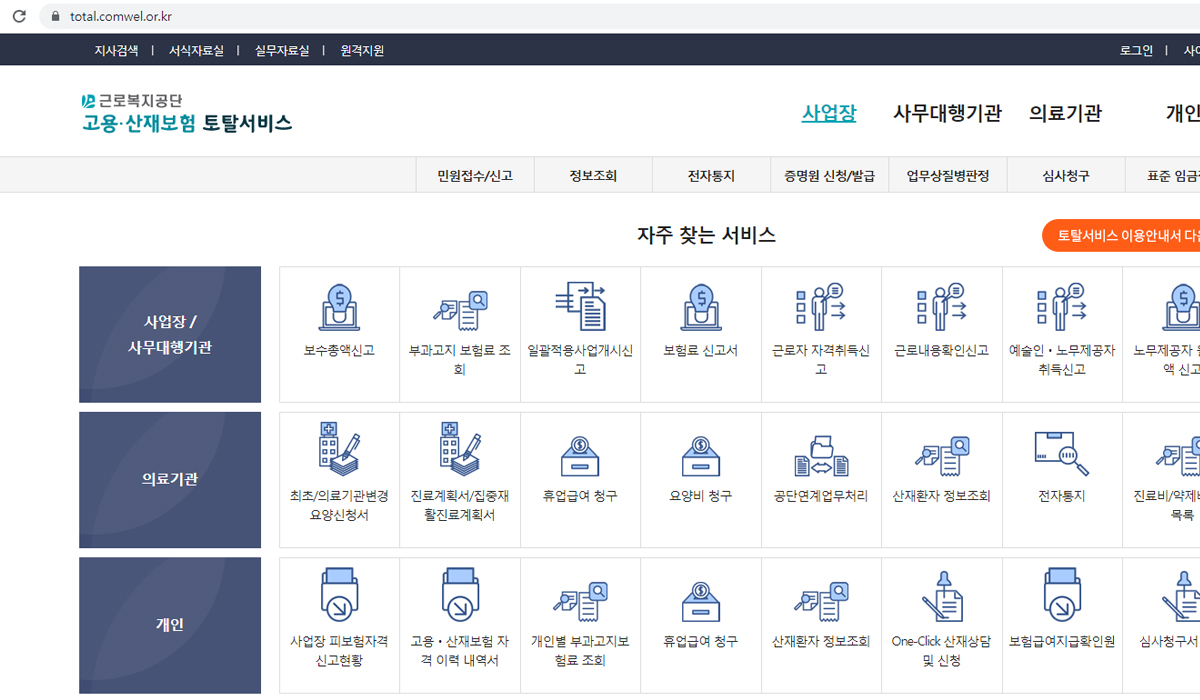Screen dimensions: 1200x700
Task: Select the 사업장 main tab
Action: [x=829, y=113]
